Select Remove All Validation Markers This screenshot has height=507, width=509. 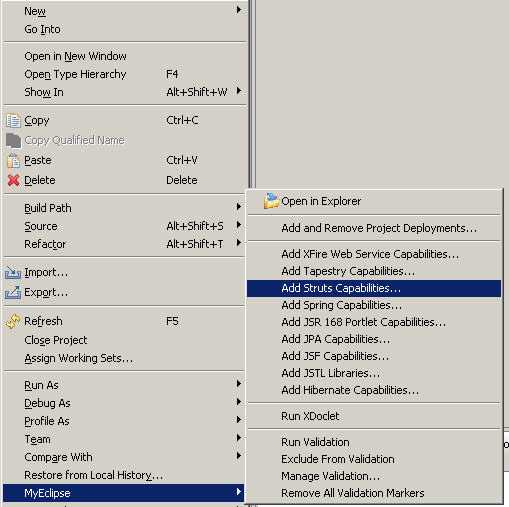click(374, 493)
